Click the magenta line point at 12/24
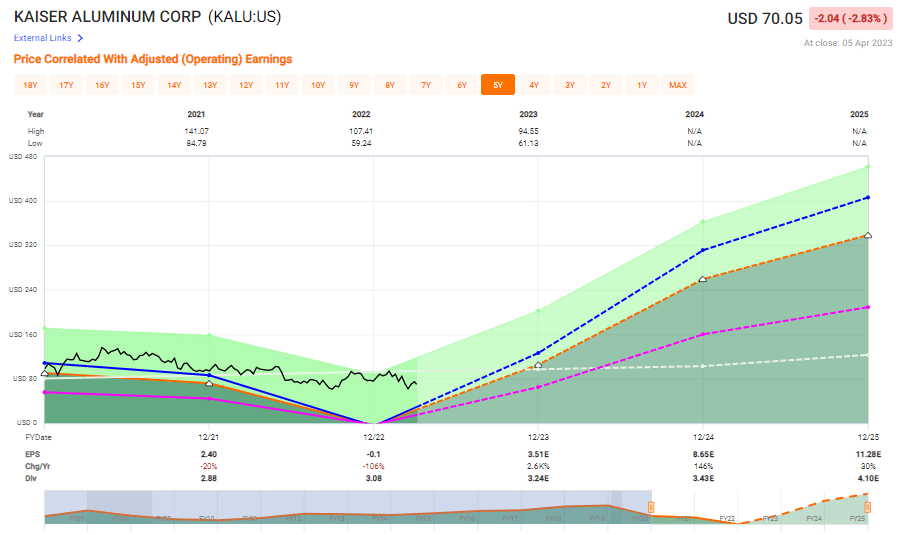The width and height of the screenshot is (899, 535). point(703,334)
